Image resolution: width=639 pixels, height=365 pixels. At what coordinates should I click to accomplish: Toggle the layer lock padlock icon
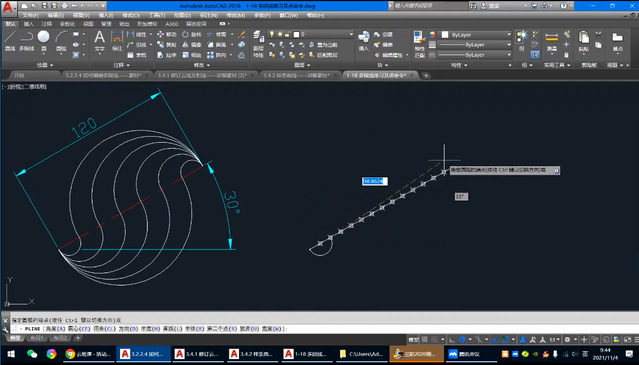pos(288,34)
